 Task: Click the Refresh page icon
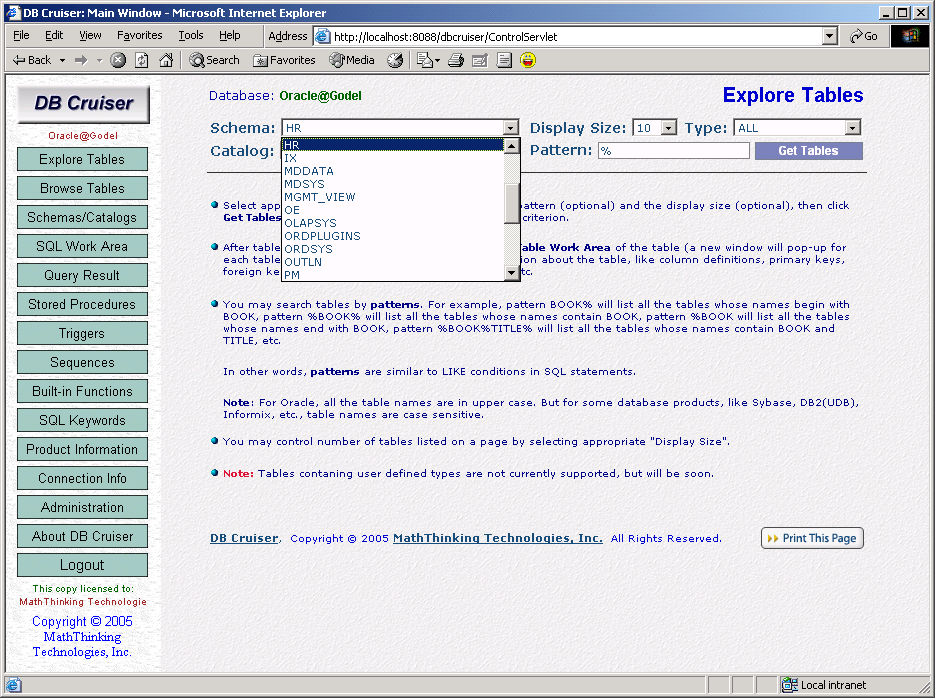tap(142, 60)
